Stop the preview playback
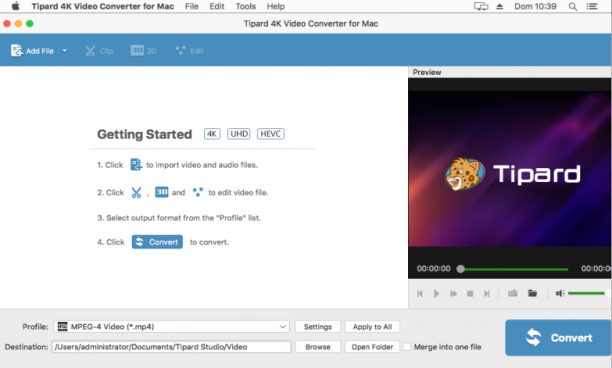 (x=470, y=293)
